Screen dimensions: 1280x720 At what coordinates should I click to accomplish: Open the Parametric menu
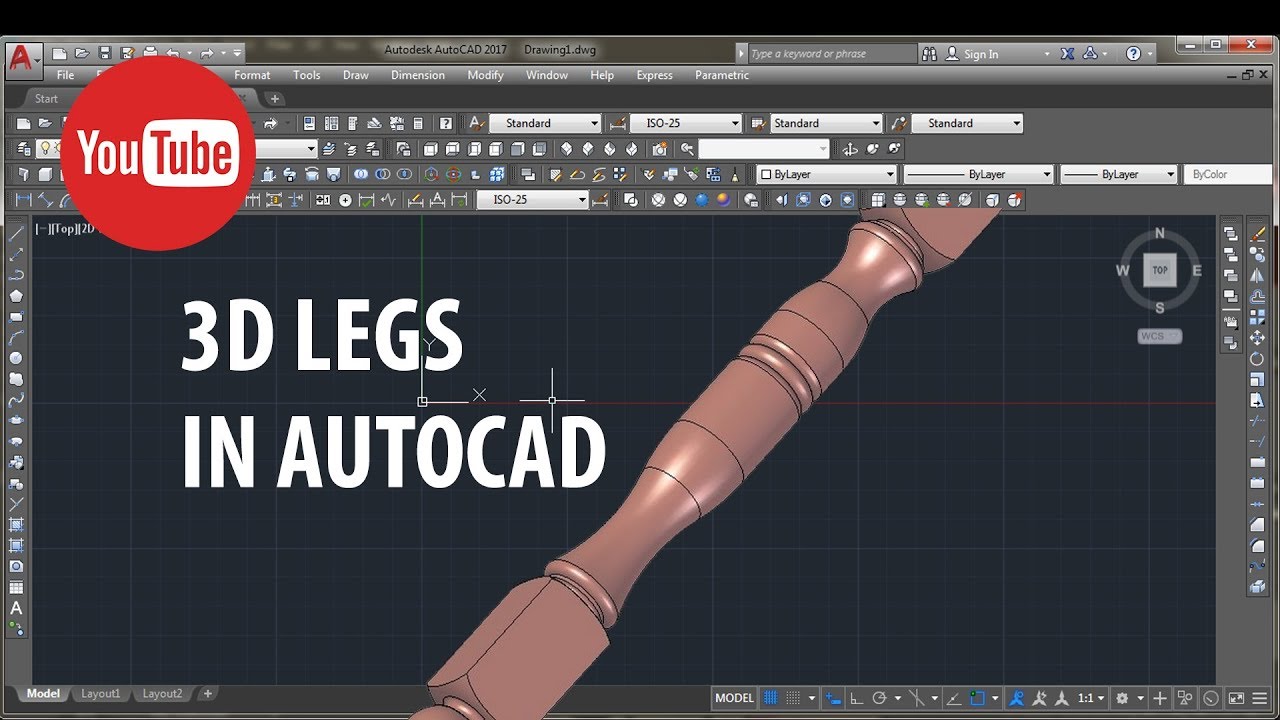point(722,75)
